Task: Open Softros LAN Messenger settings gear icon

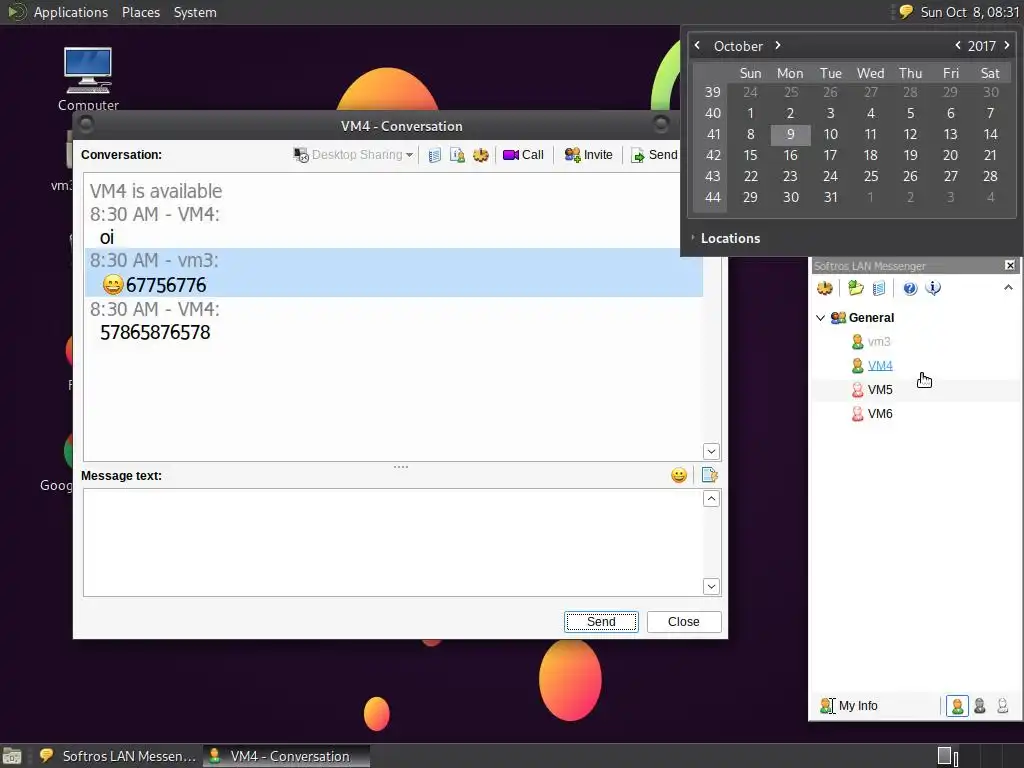Action: point(825,288)
